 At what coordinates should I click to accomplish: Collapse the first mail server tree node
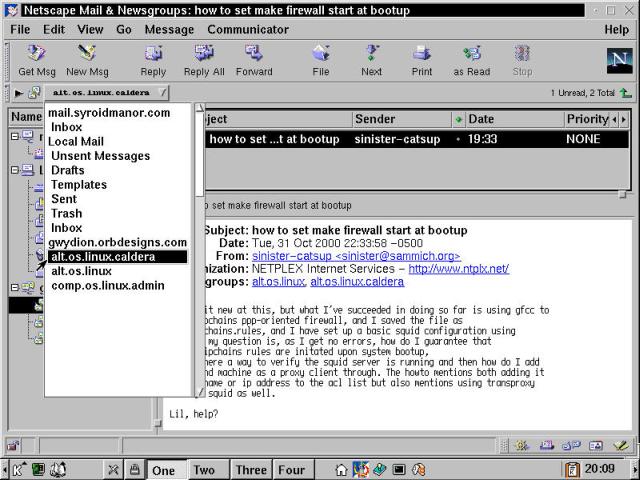click(x=15, y=136)
